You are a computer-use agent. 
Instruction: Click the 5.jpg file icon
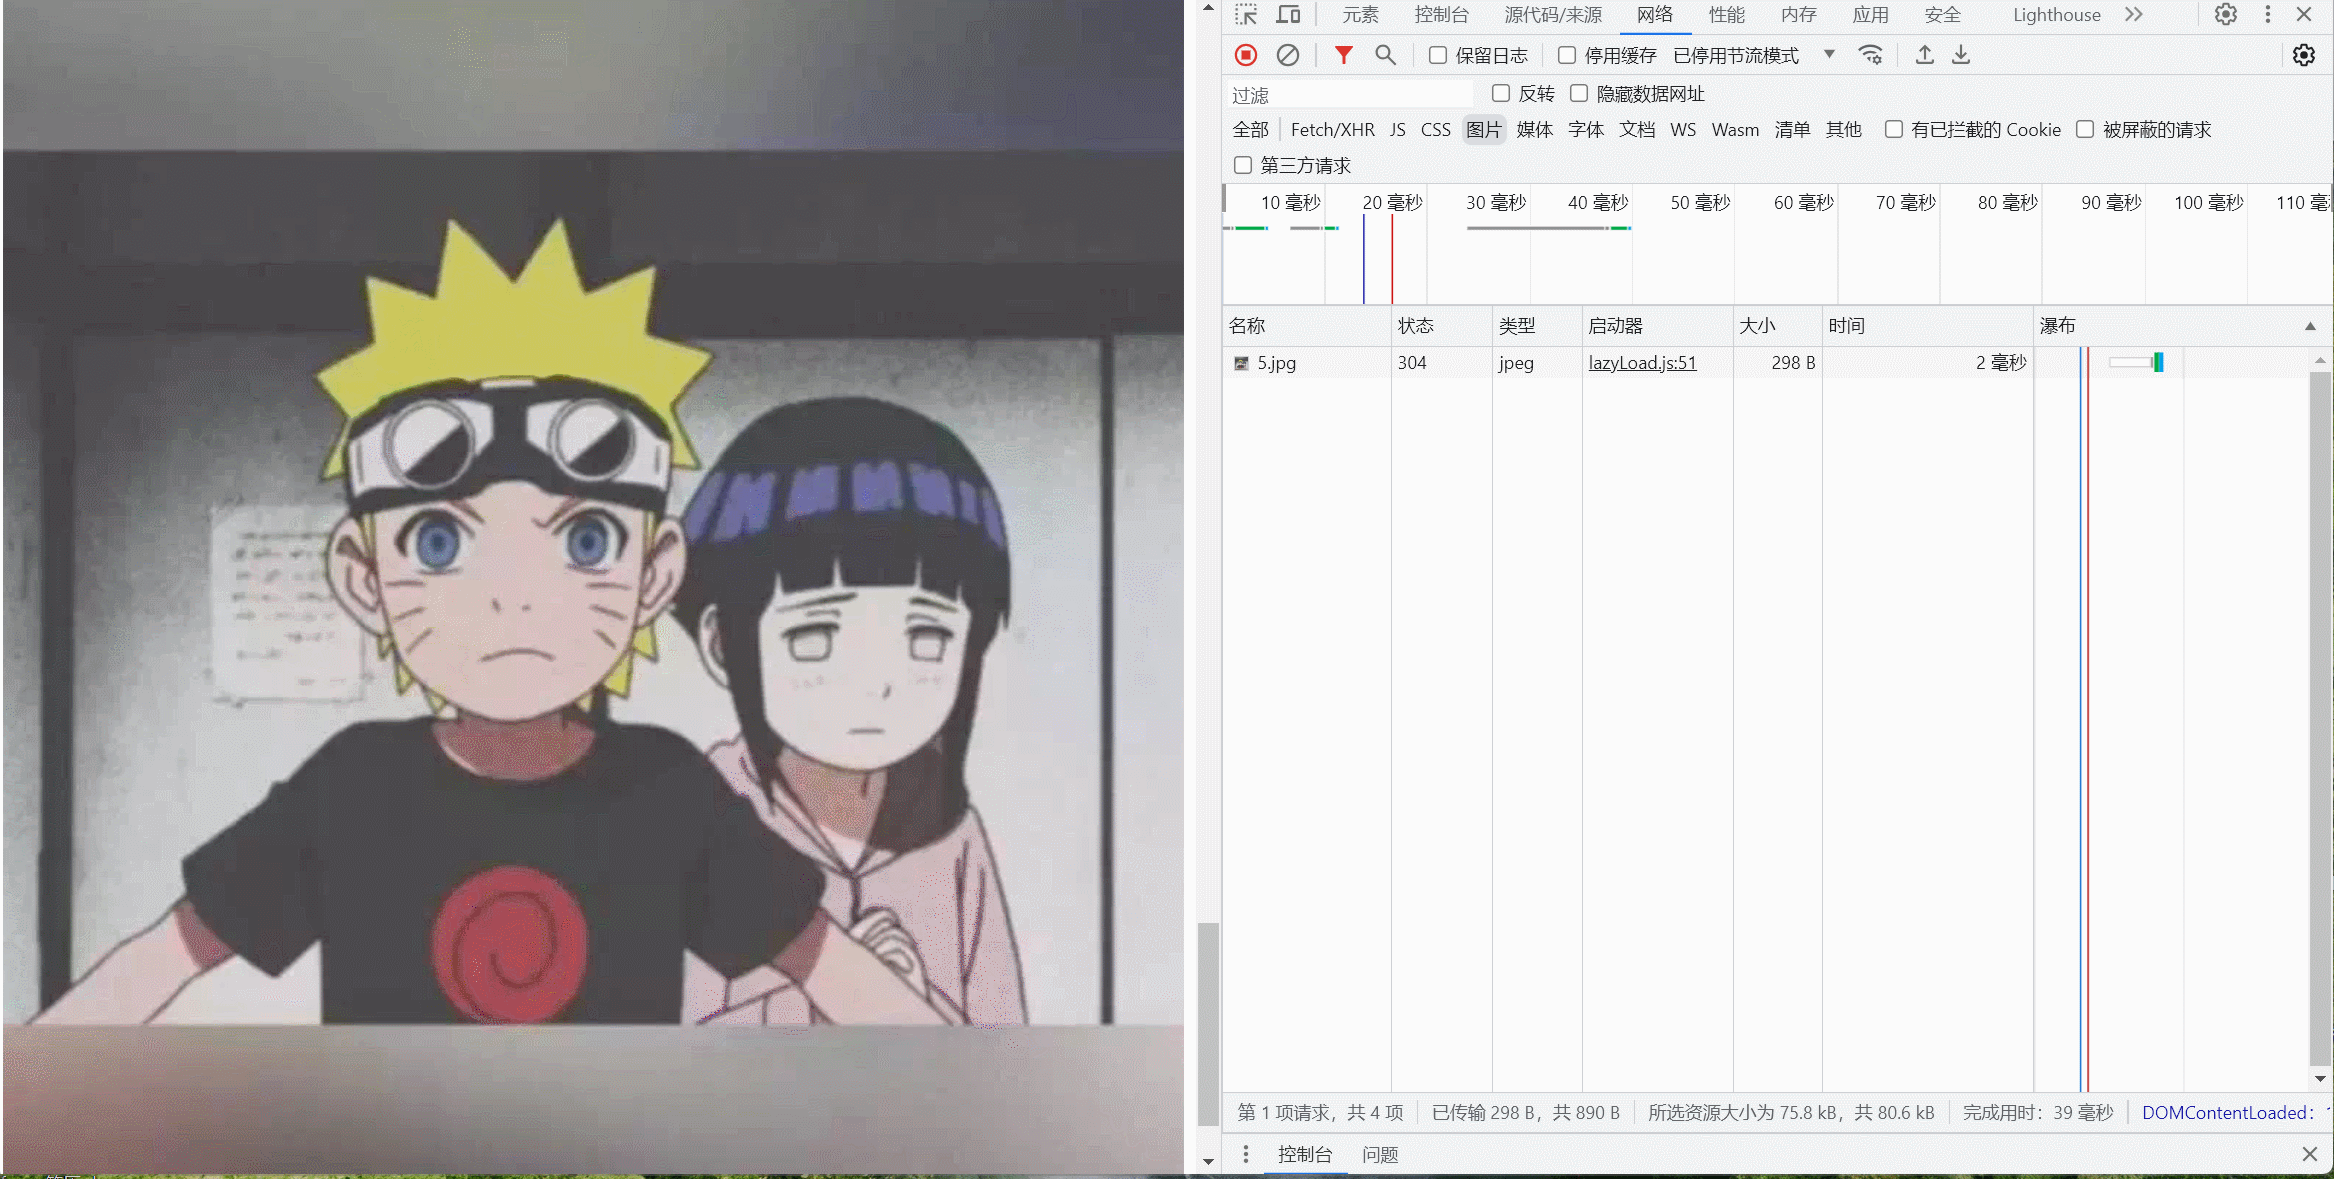point(1241,364)
